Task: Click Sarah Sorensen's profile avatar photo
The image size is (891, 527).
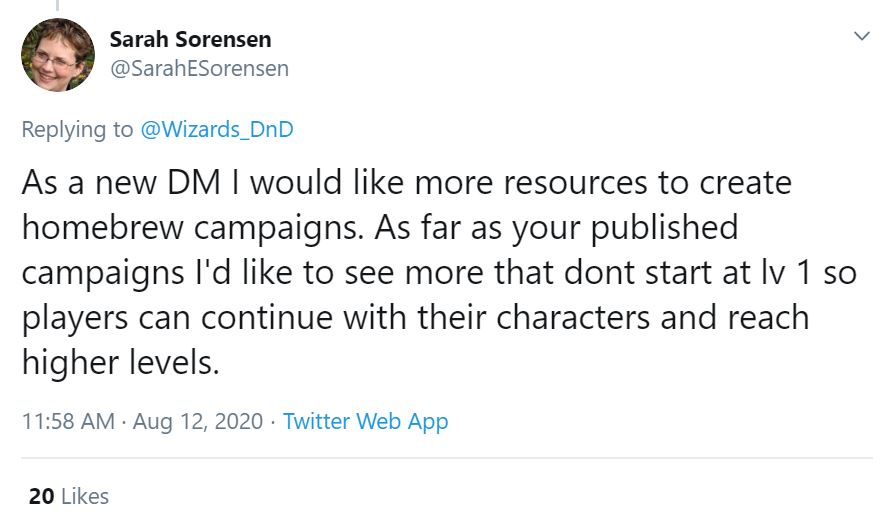Action: pyautogui.click(x=58, y=55)
